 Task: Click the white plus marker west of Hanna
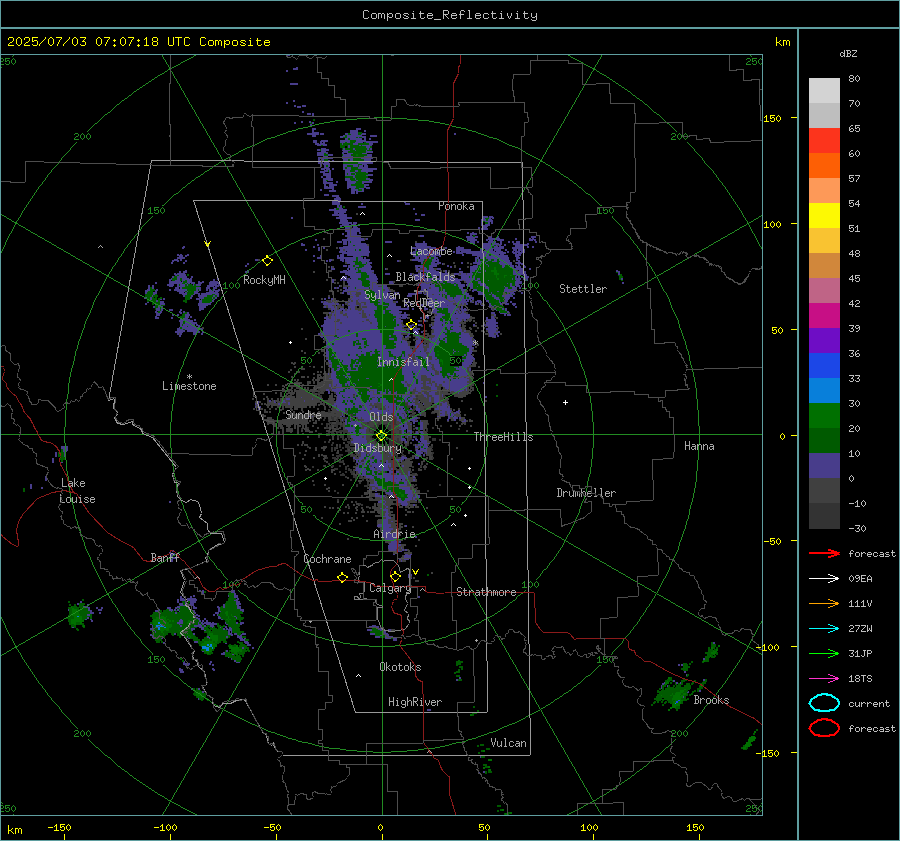565,402
